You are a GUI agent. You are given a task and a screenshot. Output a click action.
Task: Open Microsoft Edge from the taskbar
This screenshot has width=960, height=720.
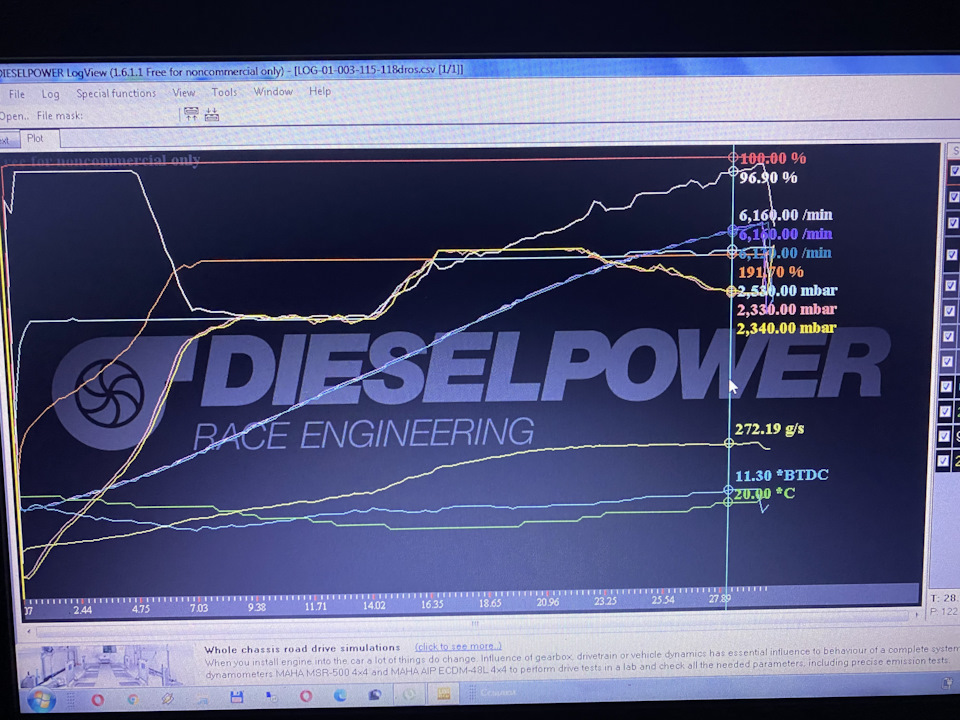[x=340, y=695]
